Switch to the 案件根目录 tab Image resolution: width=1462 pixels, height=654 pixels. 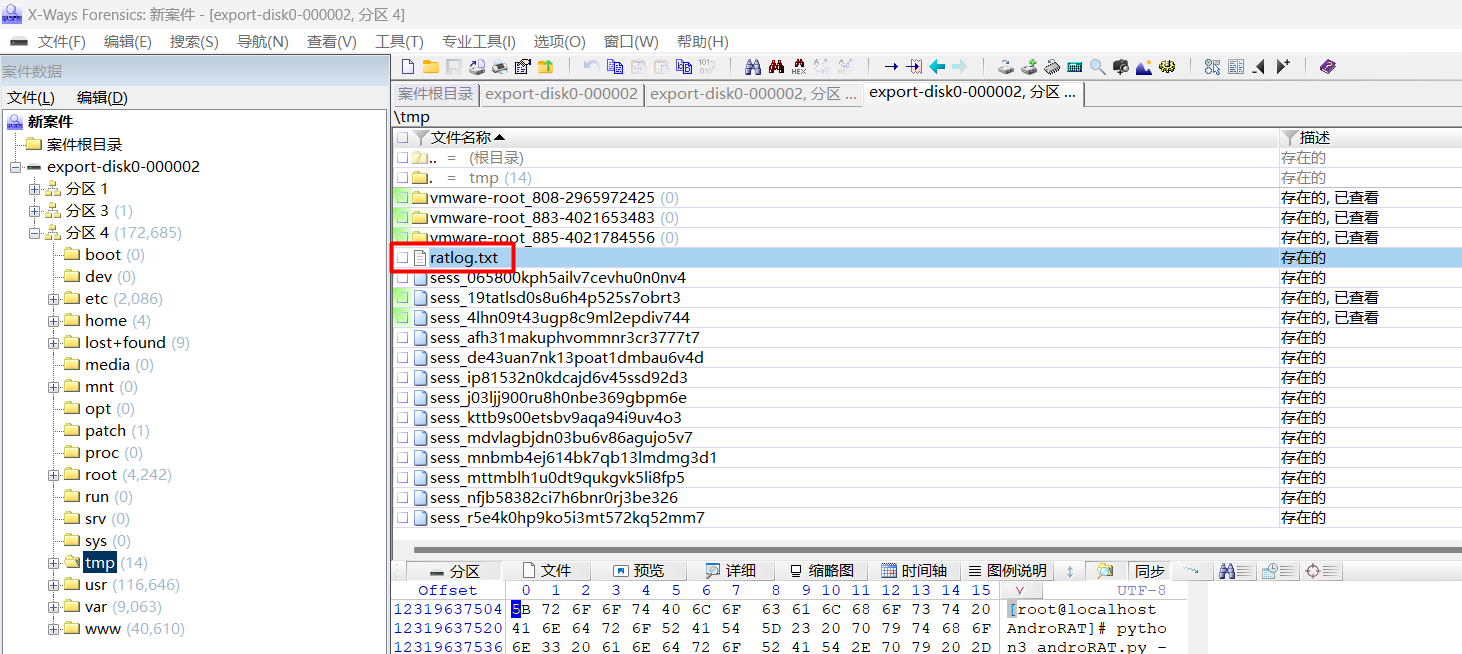(435, 94)
